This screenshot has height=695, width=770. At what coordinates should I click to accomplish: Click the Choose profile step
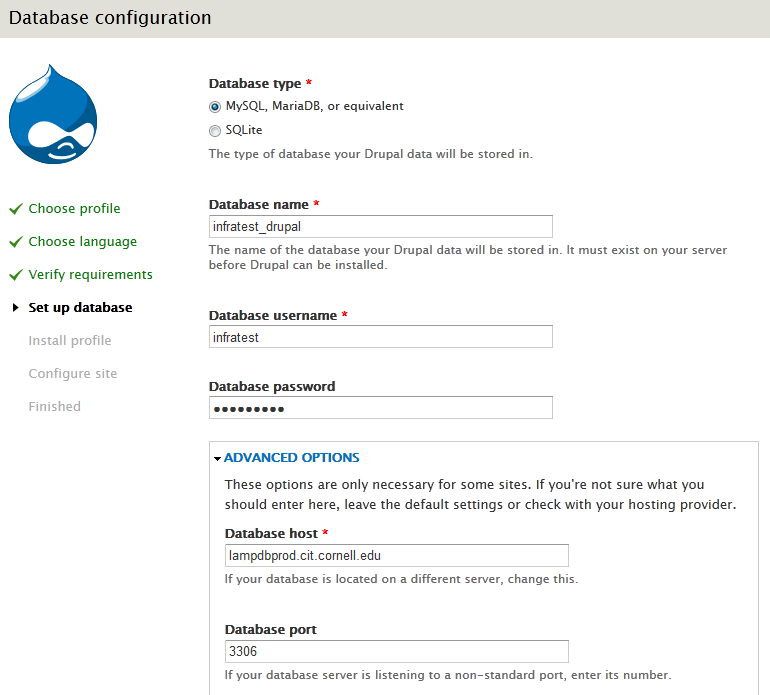coord(74,209)
